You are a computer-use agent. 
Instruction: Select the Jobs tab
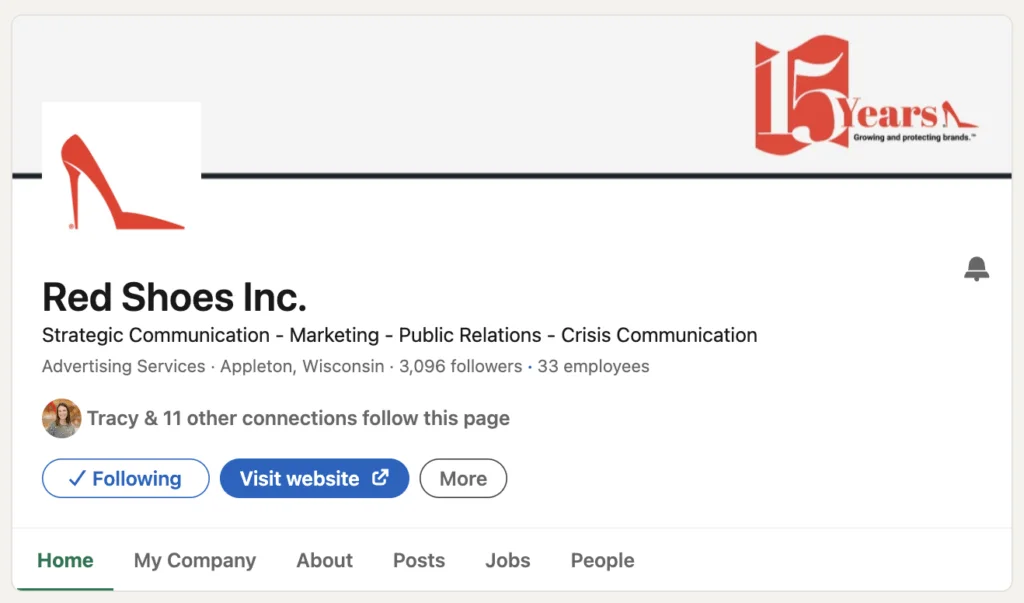click(x=507, y=560)
